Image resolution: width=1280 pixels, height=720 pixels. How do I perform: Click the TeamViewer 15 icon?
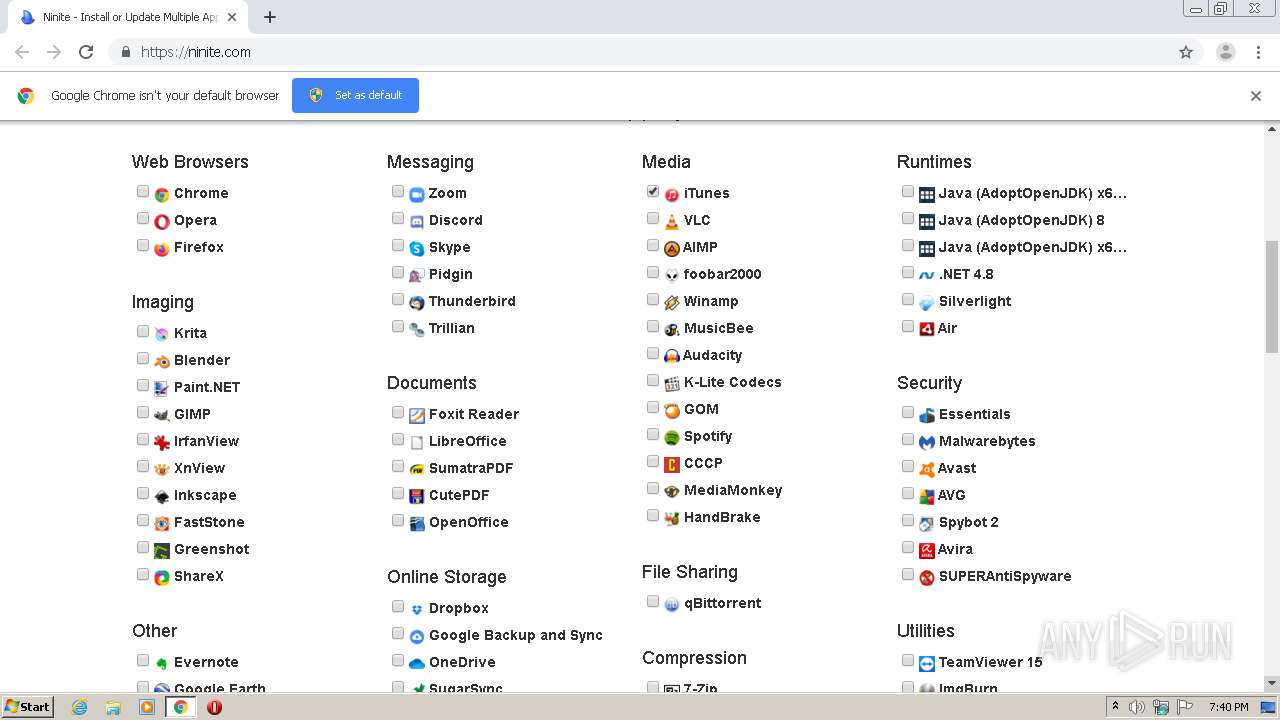927,663
